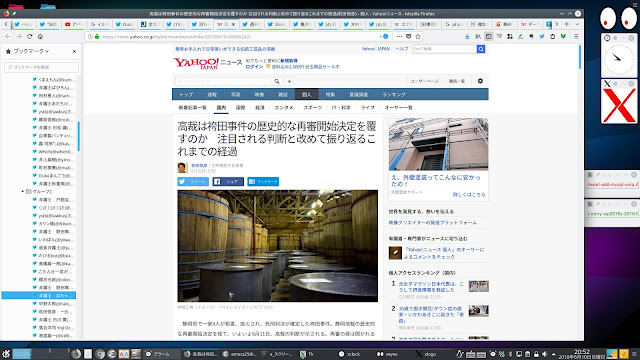Click the browser forward arrow
Image resolution: width=640 pixels, height=360 pixels.
pyautogui.click(x=19, y=36)
